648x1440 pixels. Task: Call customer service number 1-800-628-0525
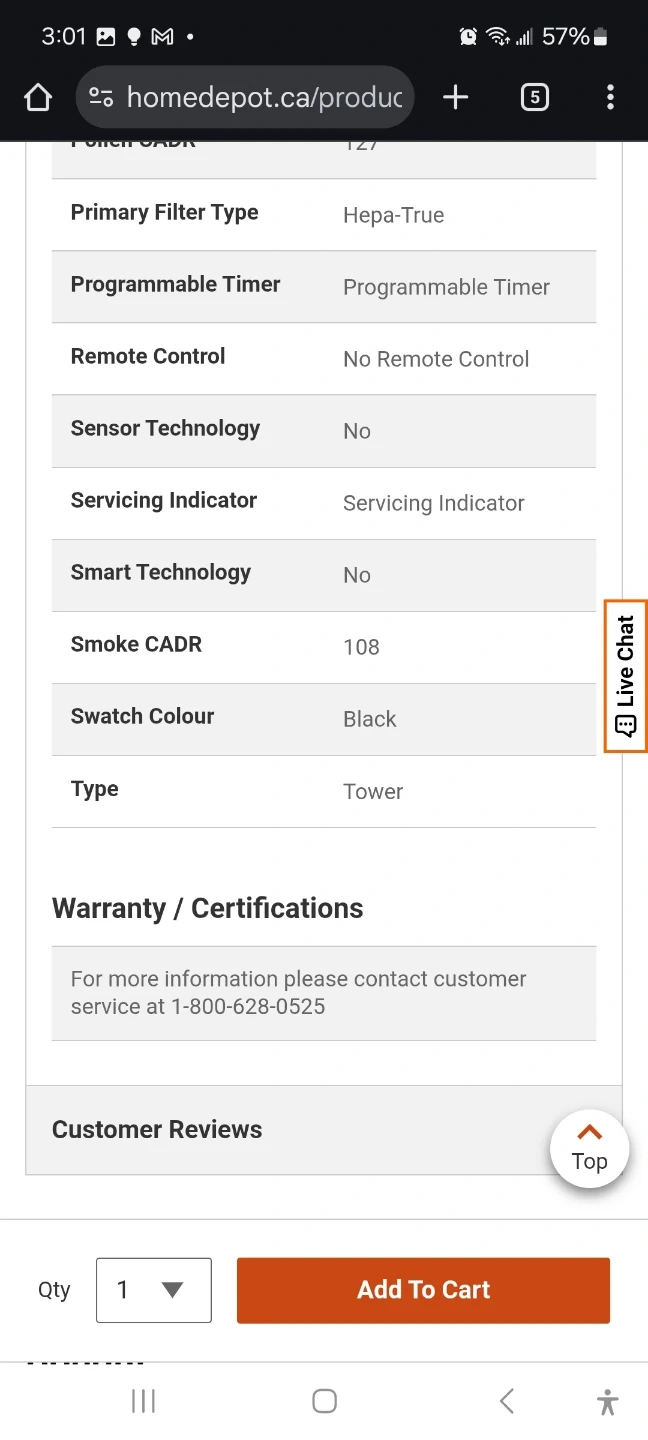tap(248, 1007)
